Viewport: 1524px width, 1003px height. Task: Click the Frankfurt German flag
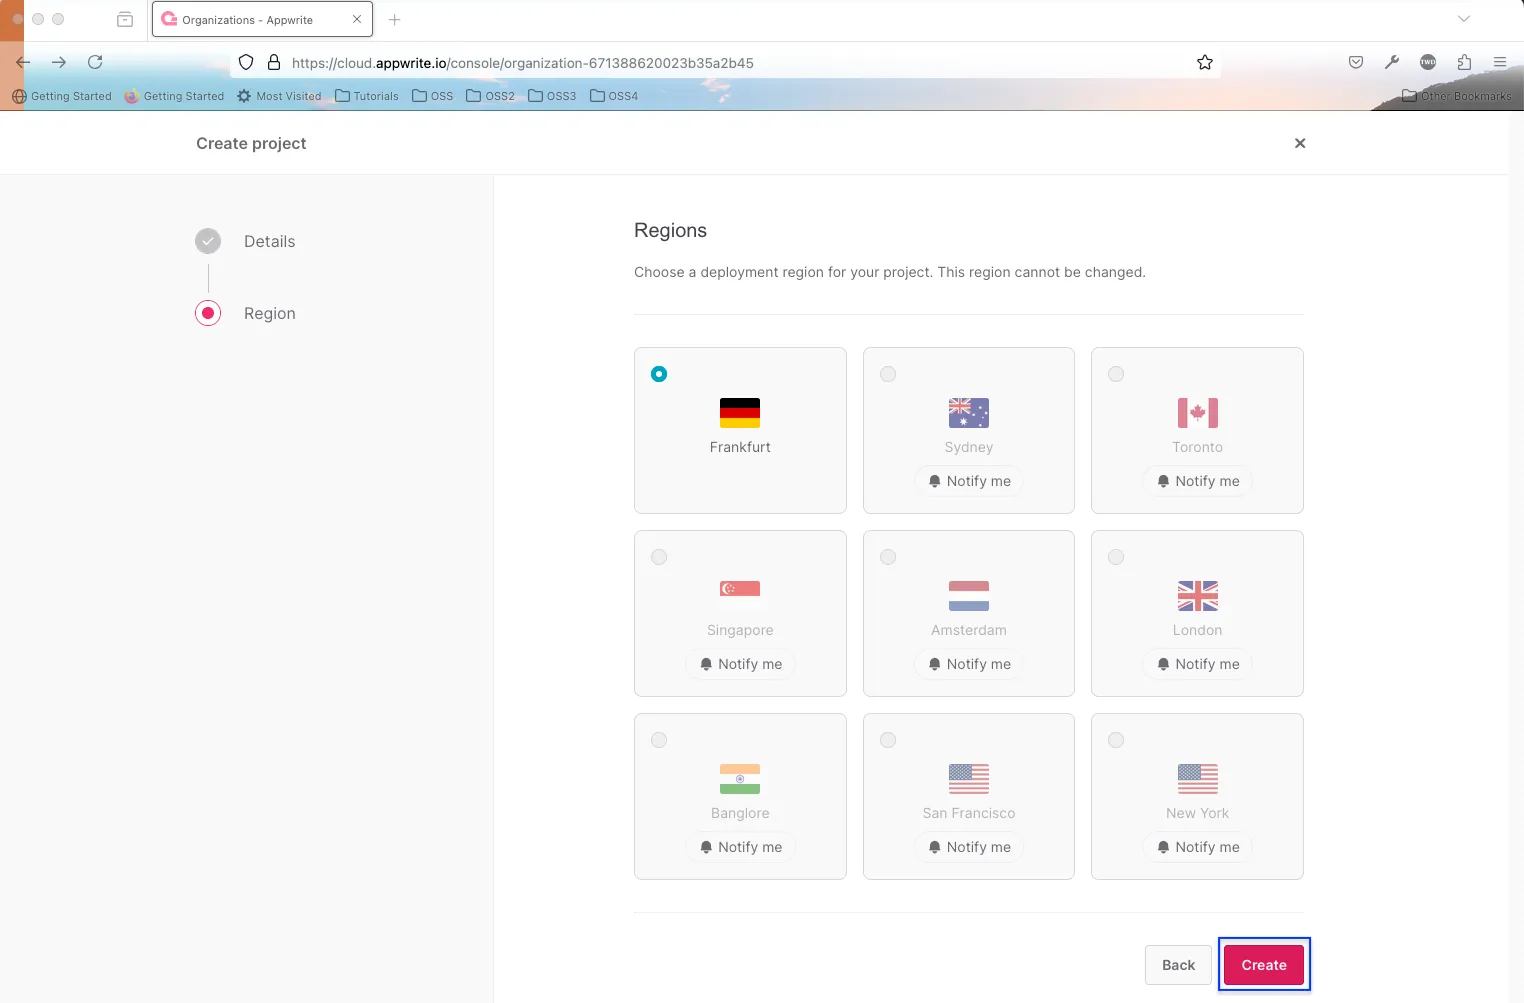click(740, 413)
